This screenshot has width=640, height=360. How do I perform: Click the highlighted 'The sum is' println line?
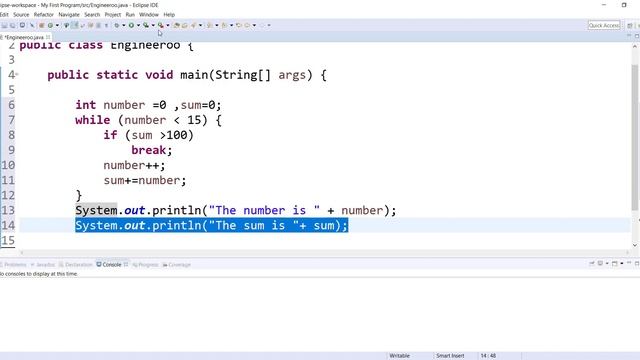pos(211,225)
